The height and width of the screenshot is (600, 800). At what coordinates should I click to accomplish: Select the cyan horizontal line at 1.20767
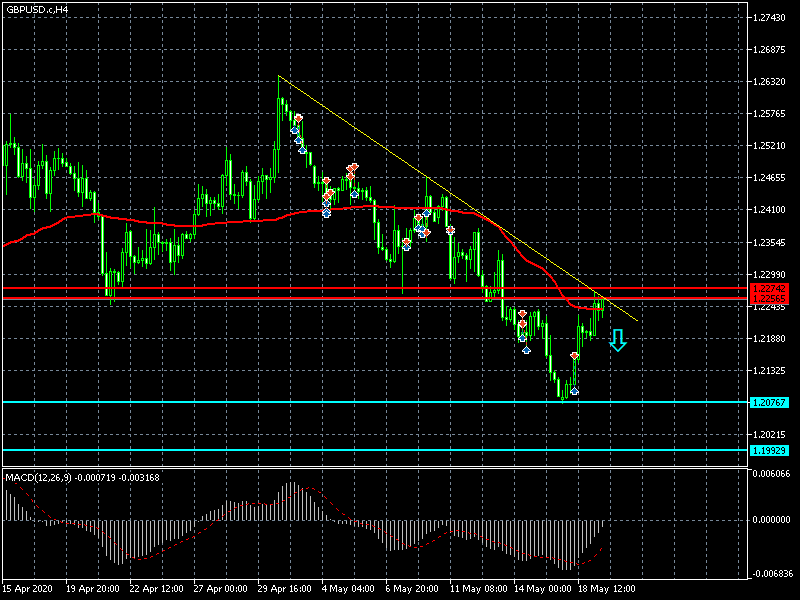(300, 402)
